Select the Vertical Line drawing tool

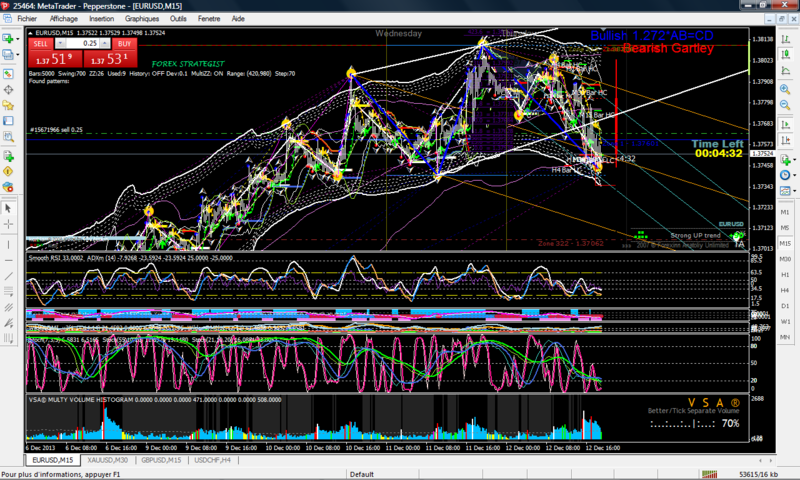point(8,245)
